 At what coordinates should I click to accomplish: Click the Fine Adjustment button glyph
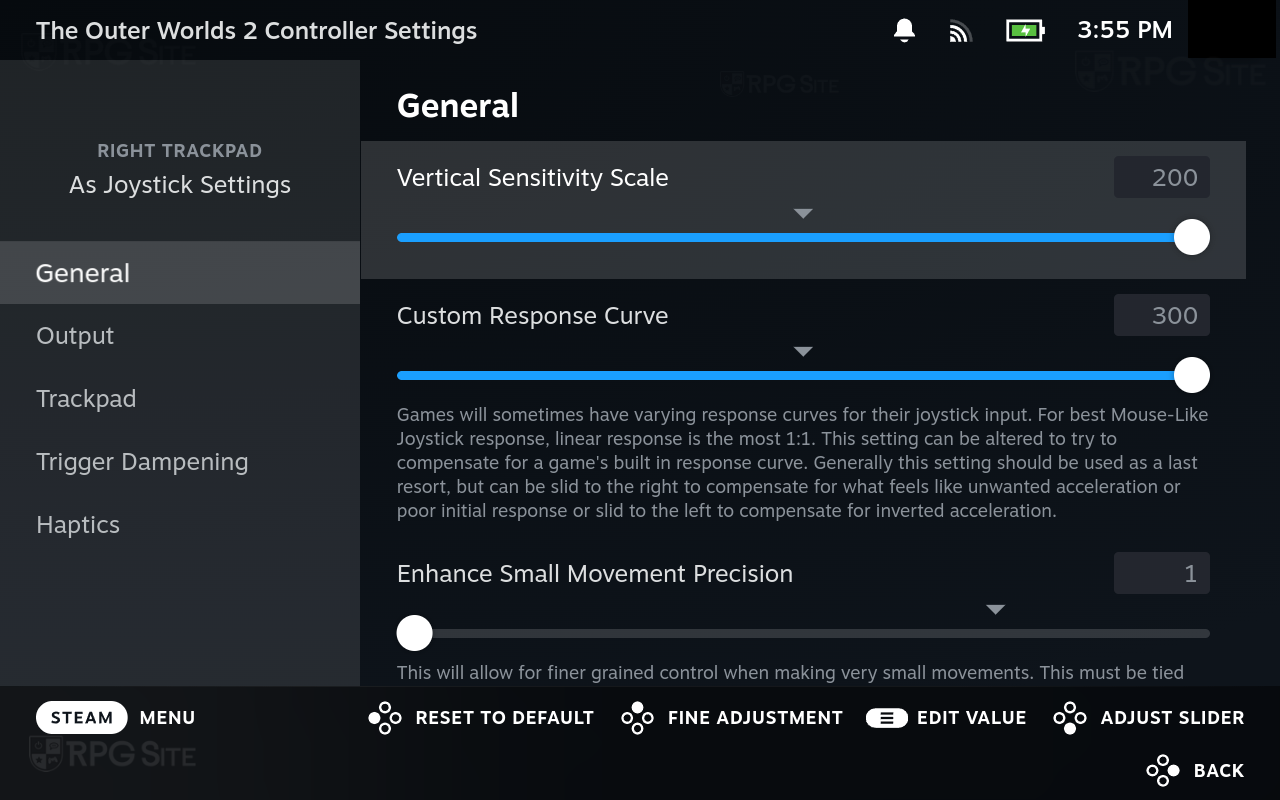tap(637, 718)
